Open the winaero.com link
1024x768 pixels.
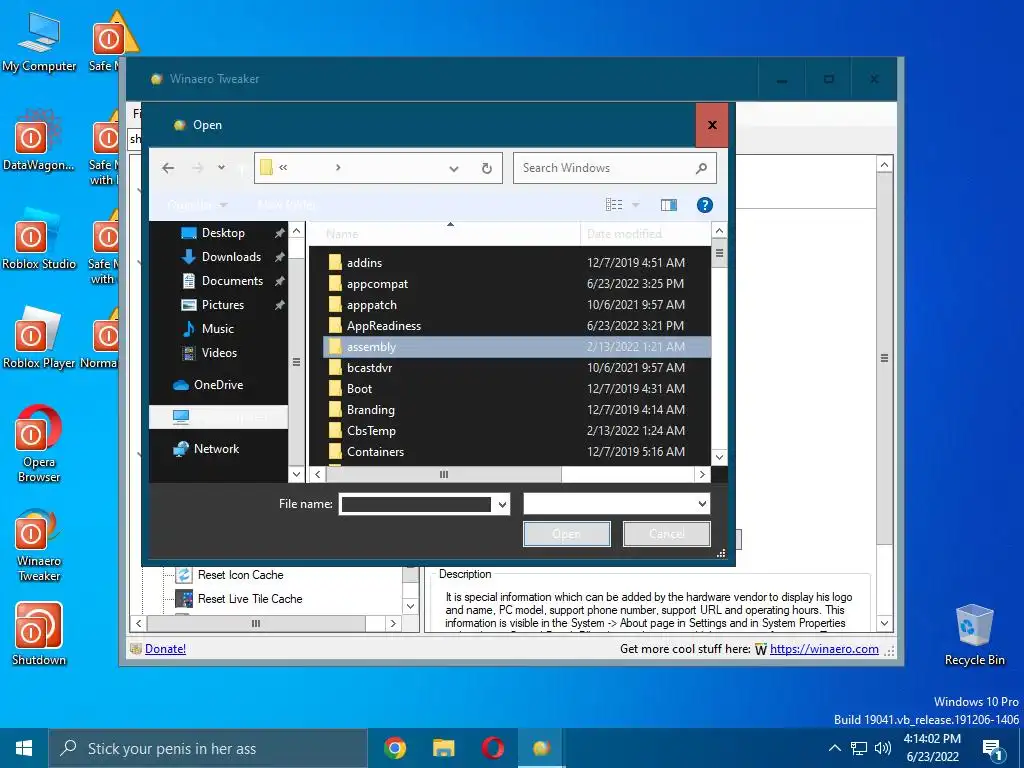click(x=824, y=648)
